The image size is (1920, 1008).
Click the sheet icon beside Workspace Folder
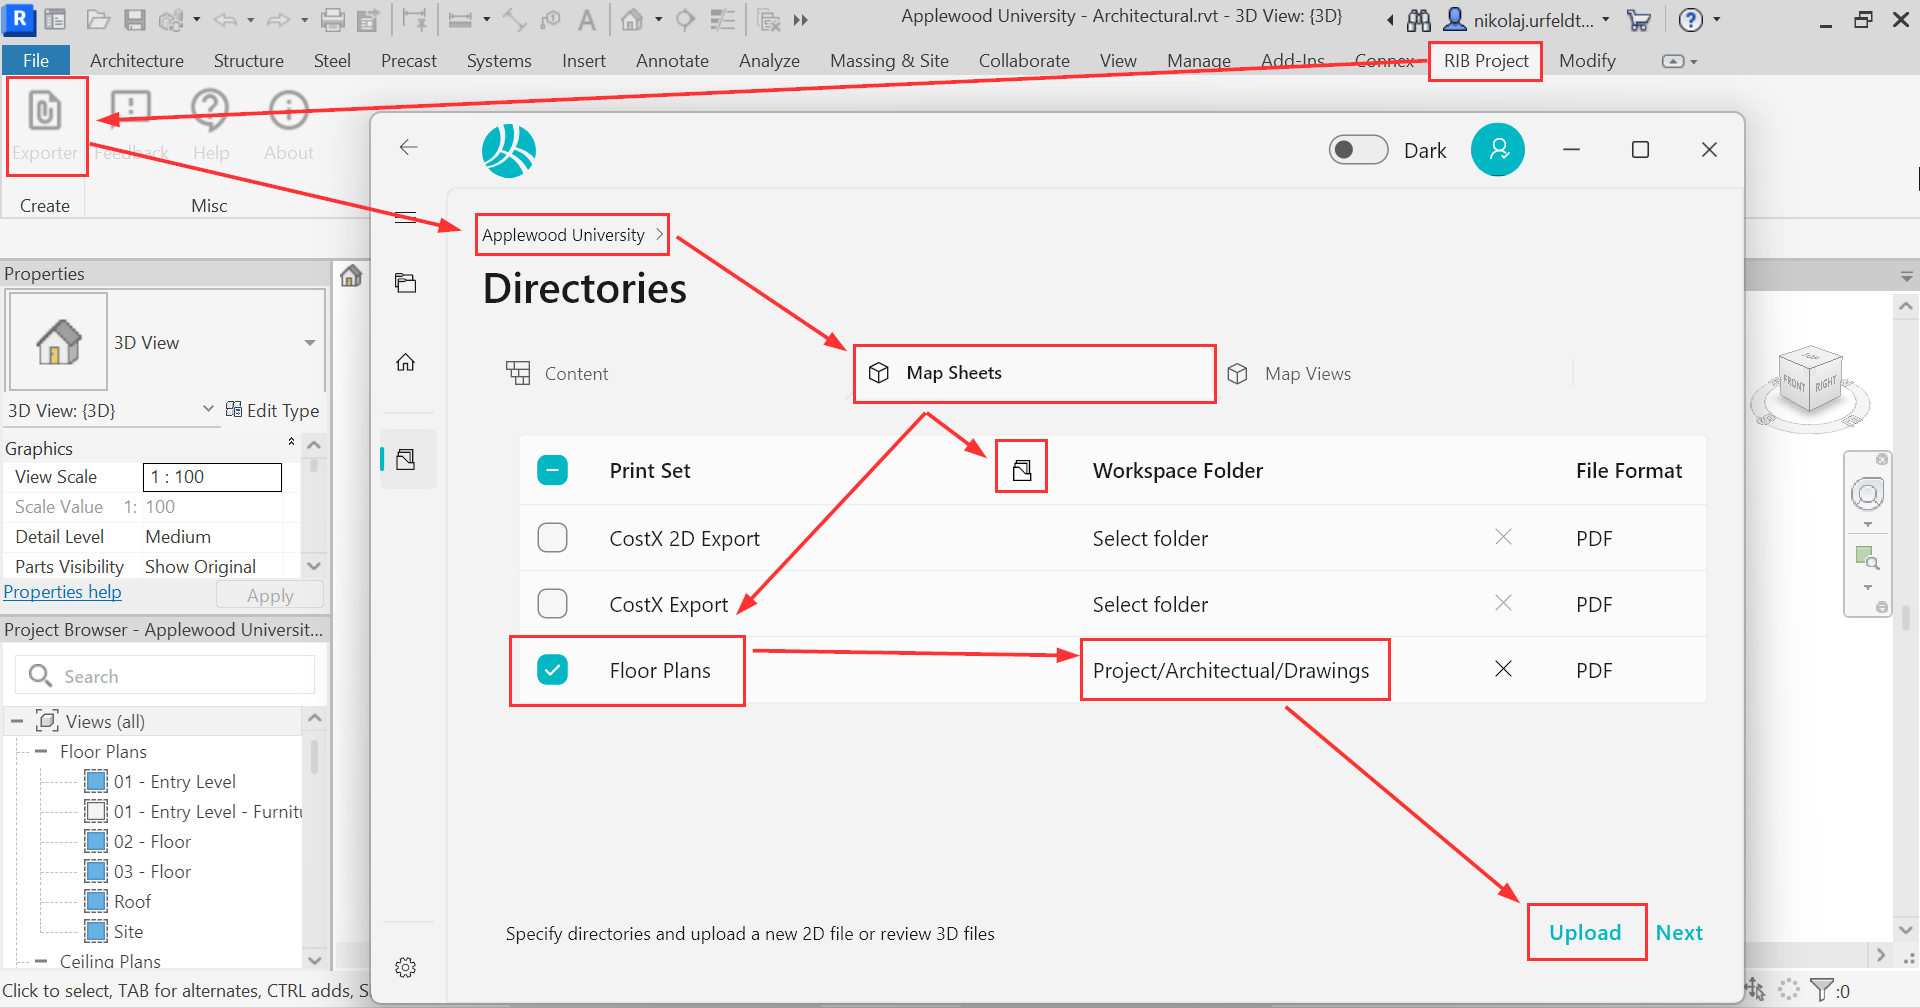[x=1021, y=469]
